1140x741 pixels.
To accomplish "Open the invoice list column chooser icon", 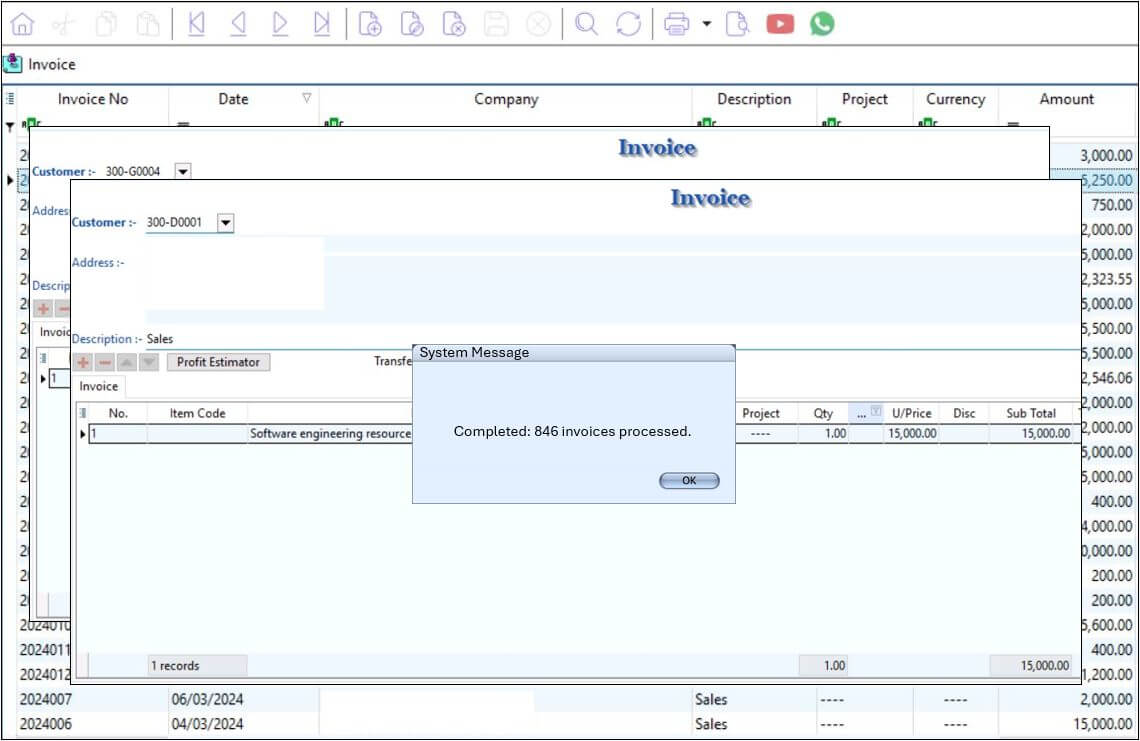I will tap(10, 98).
